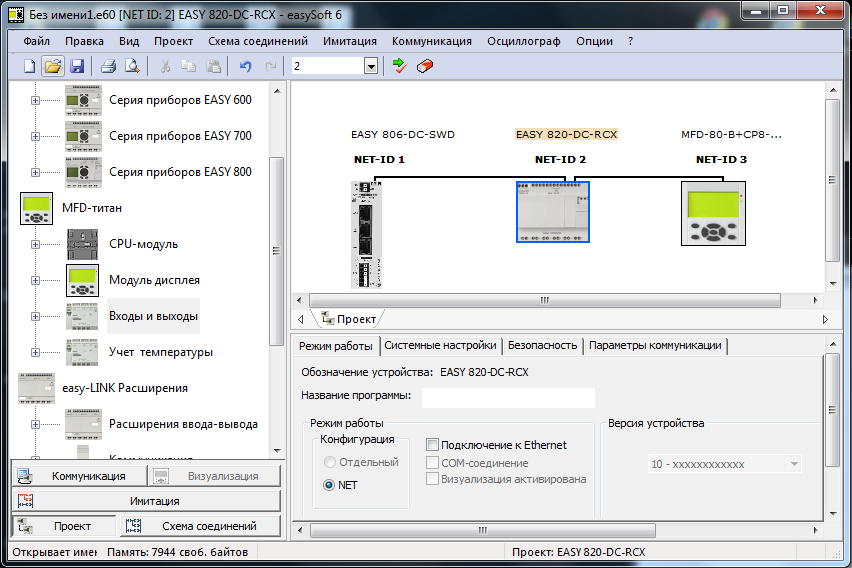Expand the Серия приборов EASY 700 node
852x568 pixels.
pos(35,136)
